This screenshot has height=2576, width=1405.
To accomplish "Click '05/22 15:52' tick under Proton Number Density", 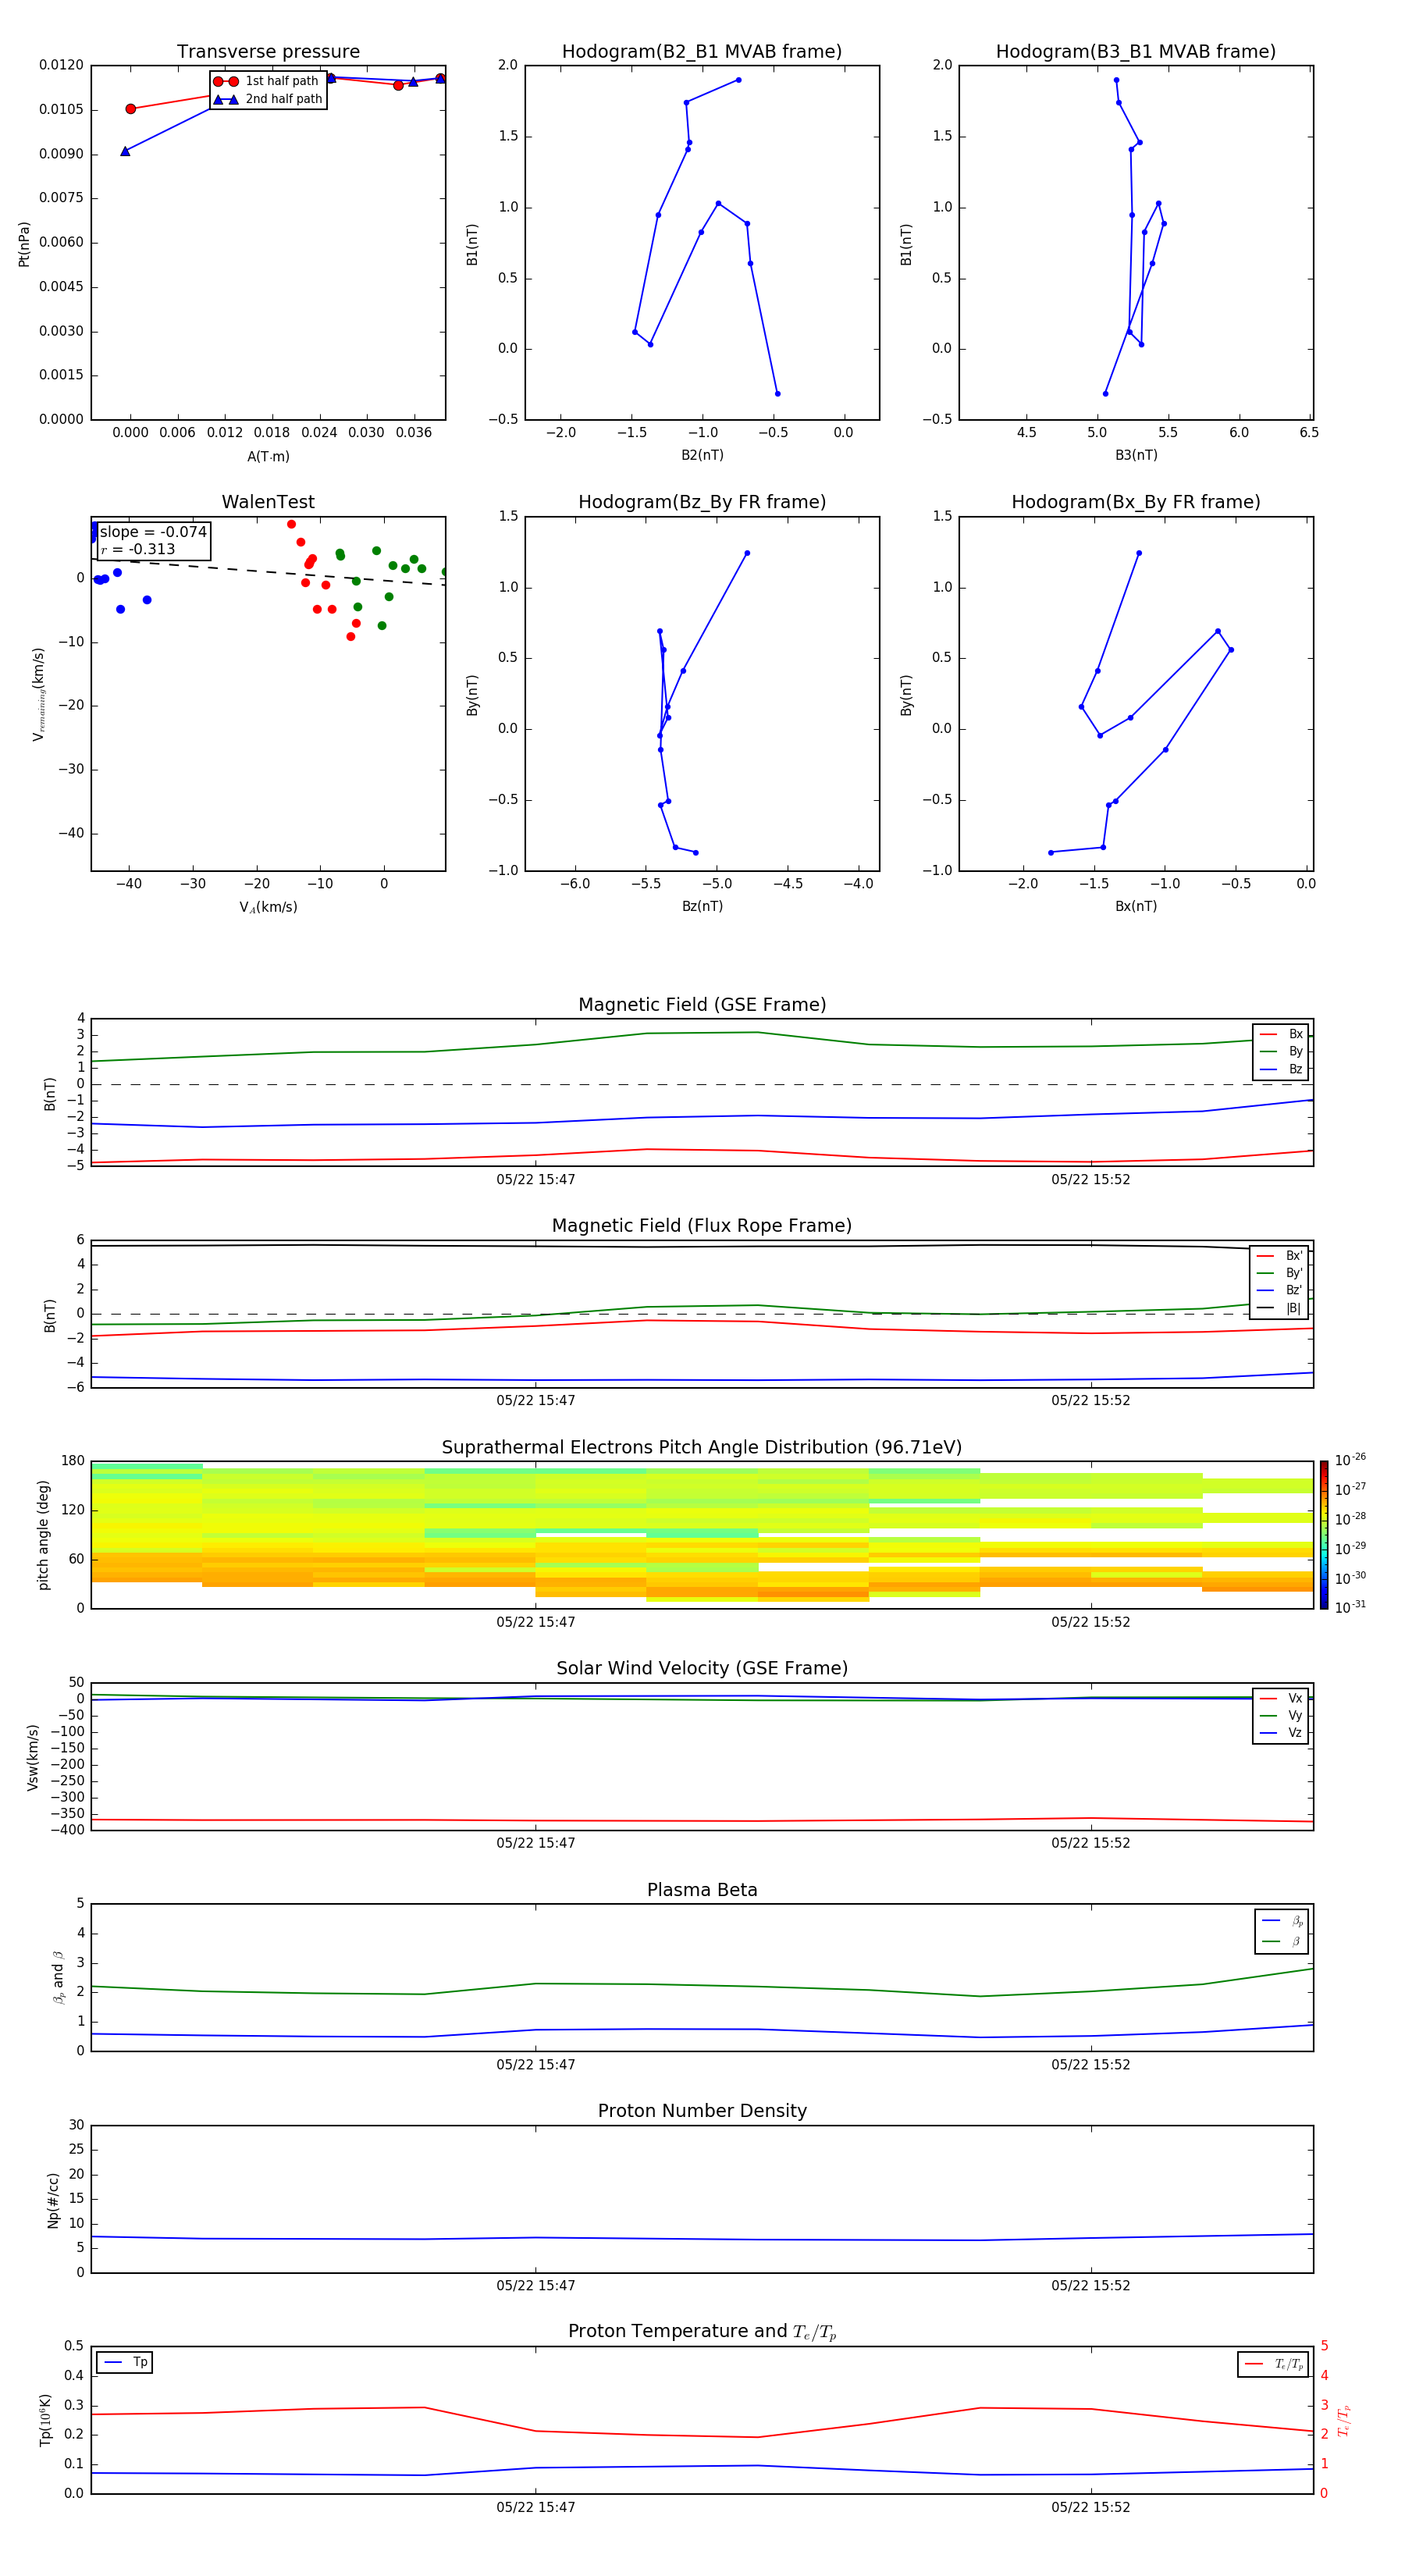I will click(1091, 2286).
